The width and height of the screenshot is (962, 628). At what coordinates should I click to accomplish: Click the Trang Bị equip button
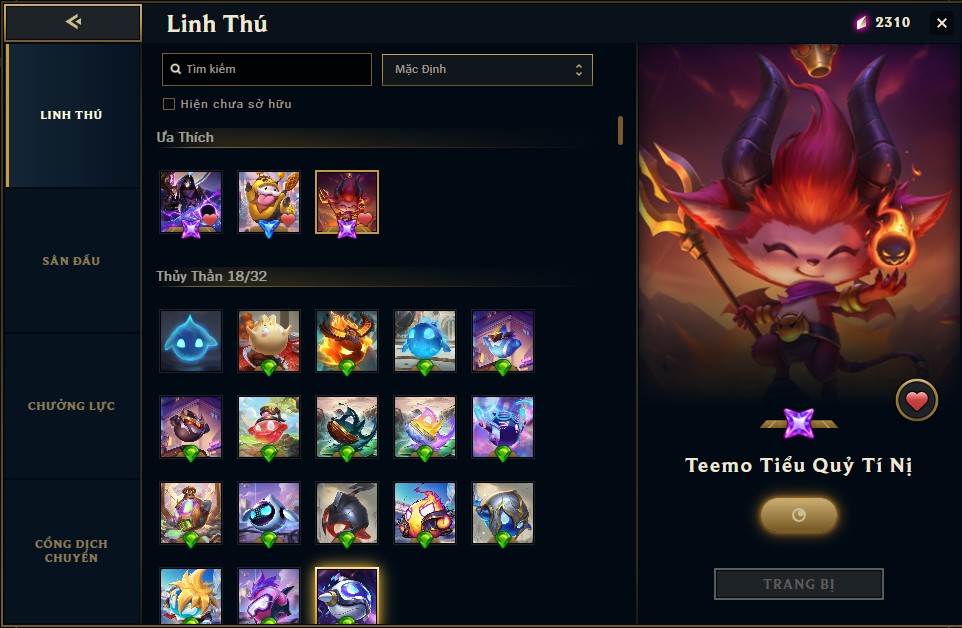coord(798,584)
